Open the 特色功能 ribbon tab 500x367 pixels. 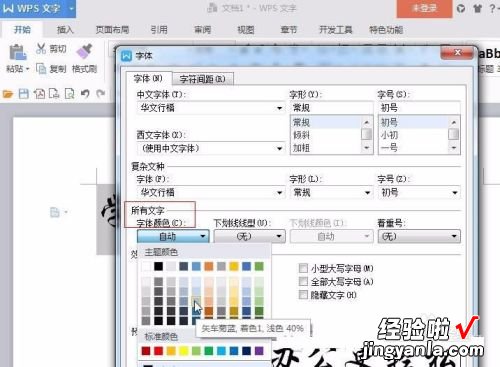point(386,30)
